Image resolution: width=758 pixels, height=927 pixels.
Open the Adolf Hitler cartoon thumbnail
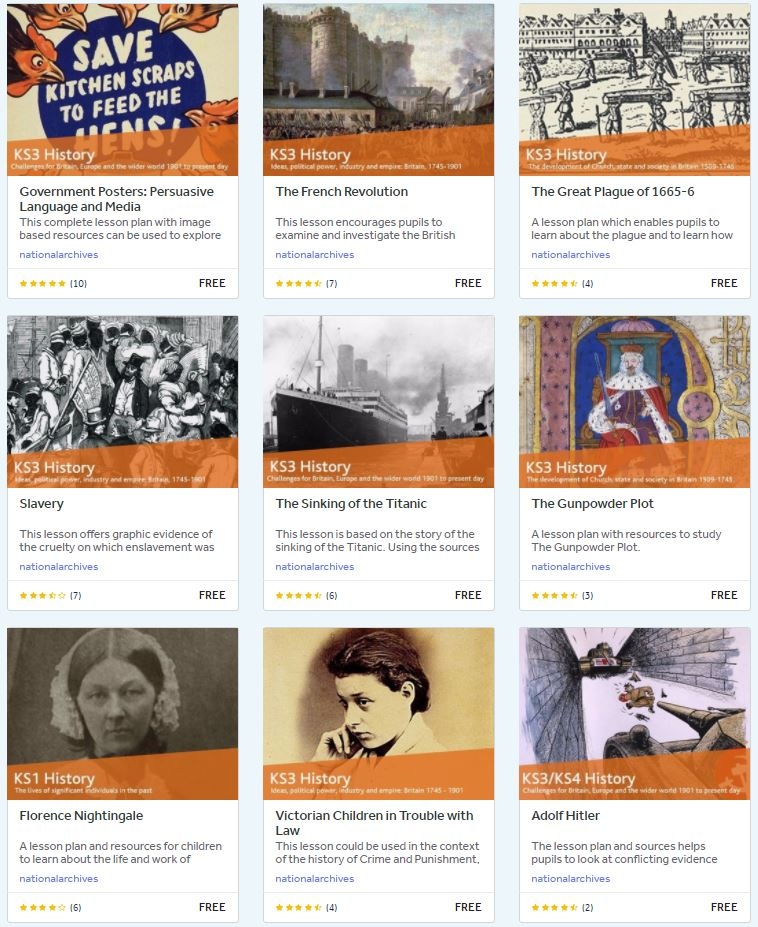coord(634,714)
